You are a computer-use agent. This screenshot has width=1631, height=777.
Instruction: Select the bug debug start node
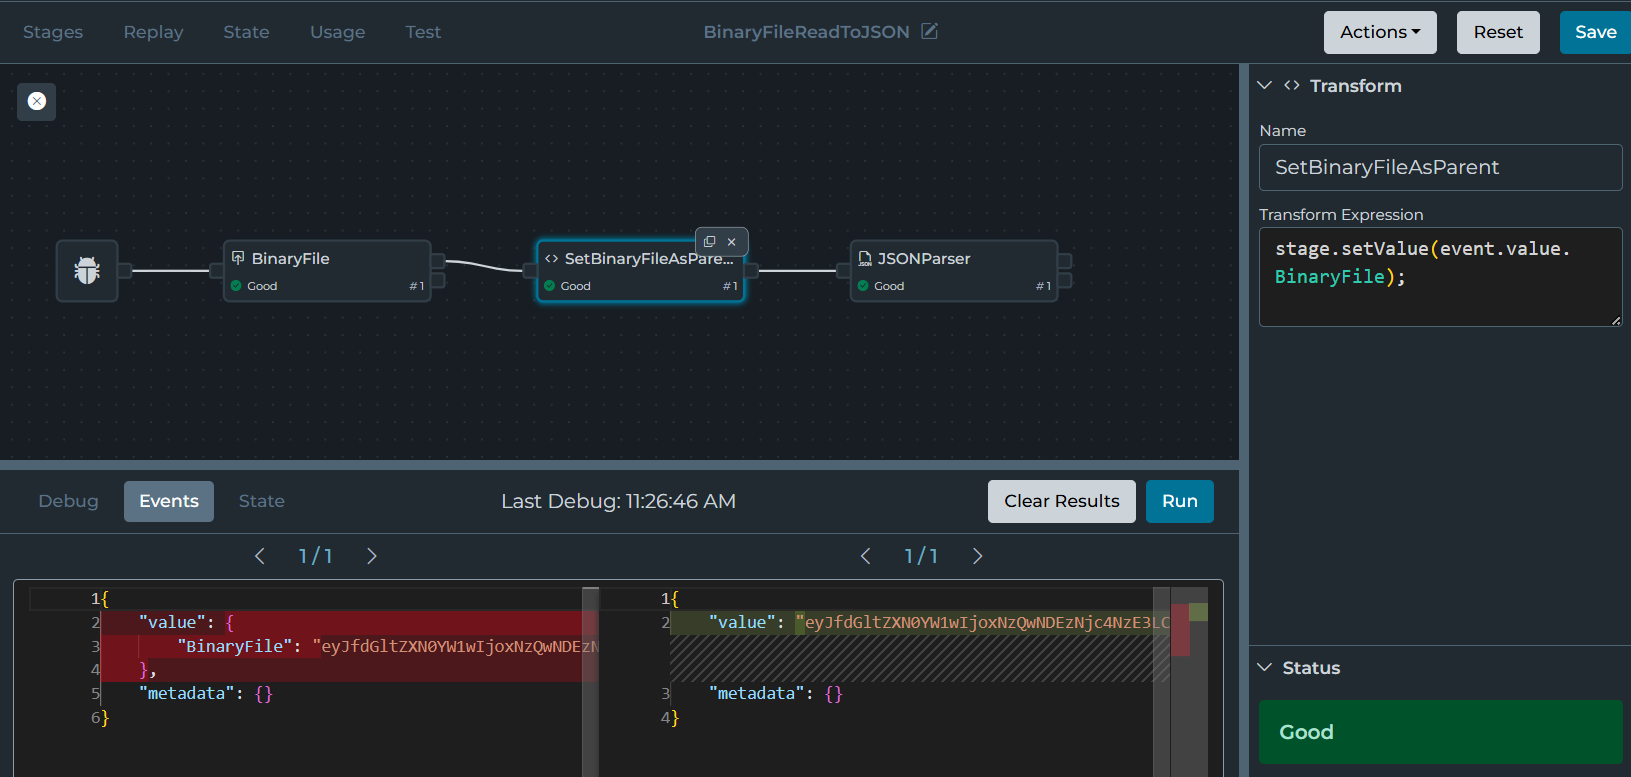coord(87,270)
